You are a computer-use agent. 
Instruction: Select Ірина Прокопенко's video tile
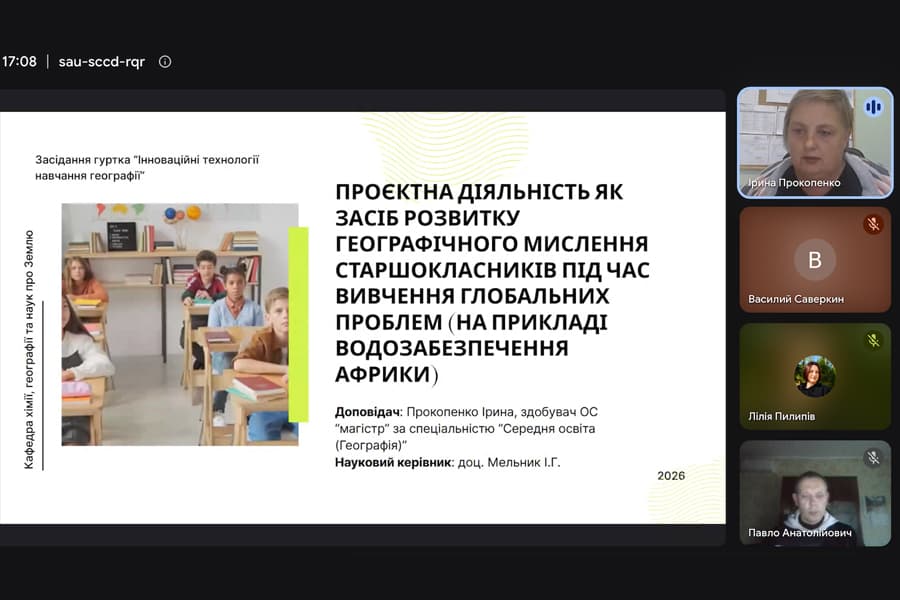pyautogui.click(x=815, y=143)
